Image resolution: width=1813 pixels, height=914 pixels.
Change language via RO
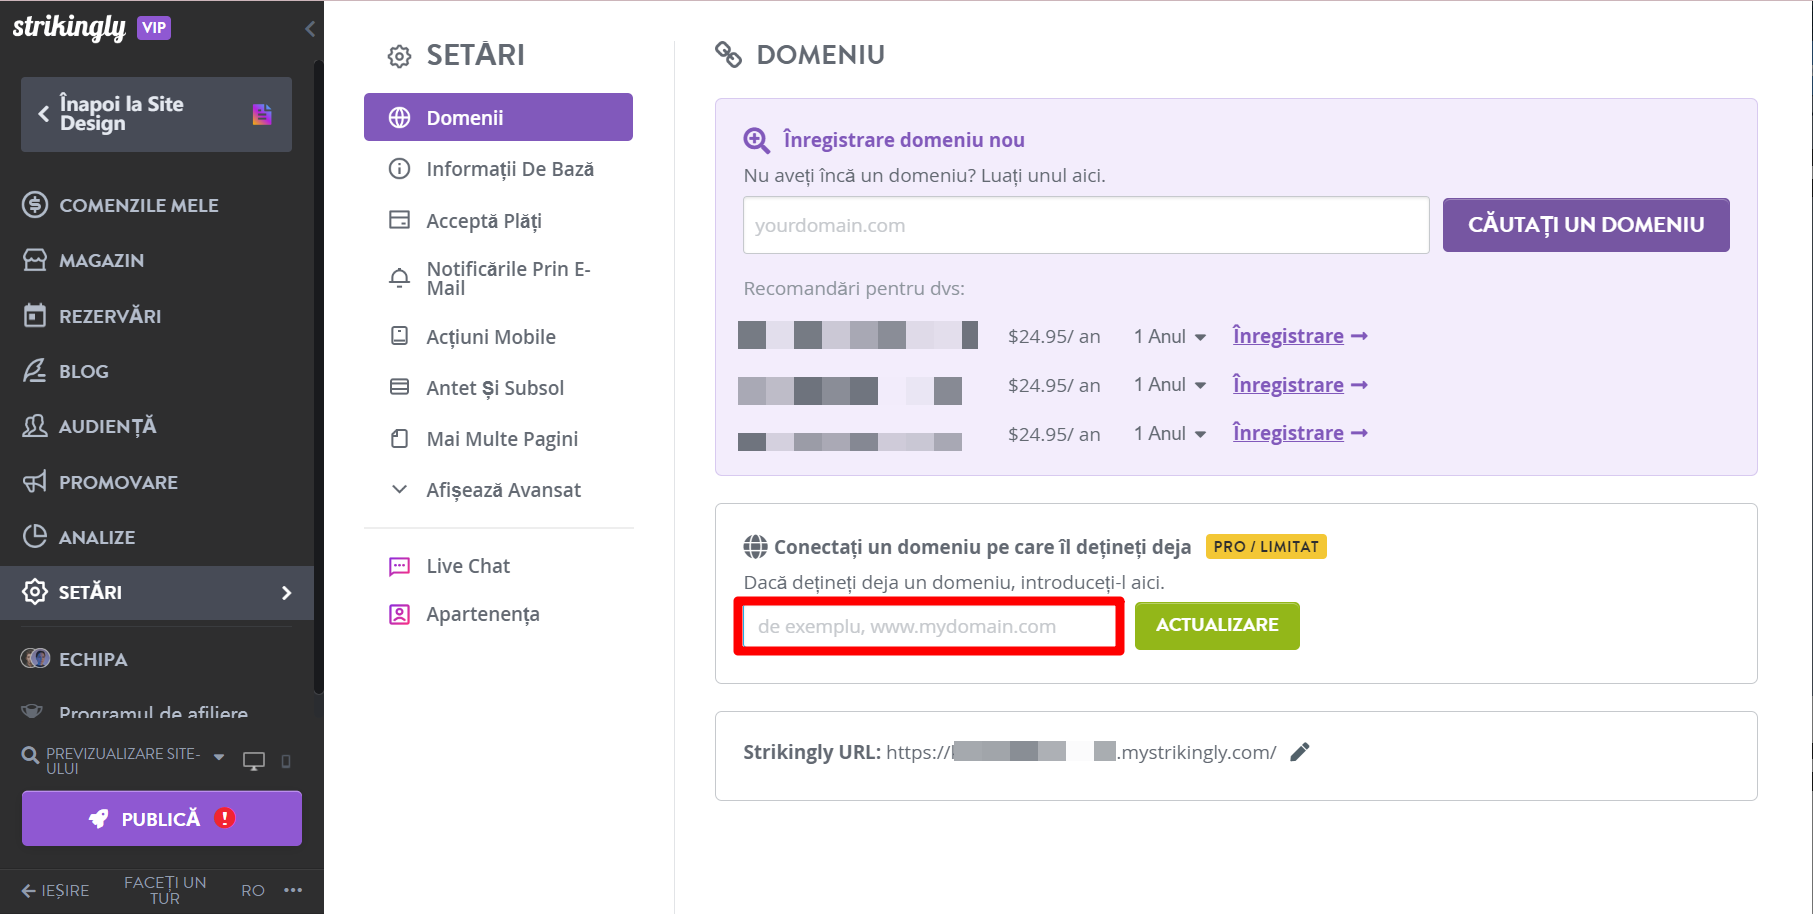(x=253, y=890)
